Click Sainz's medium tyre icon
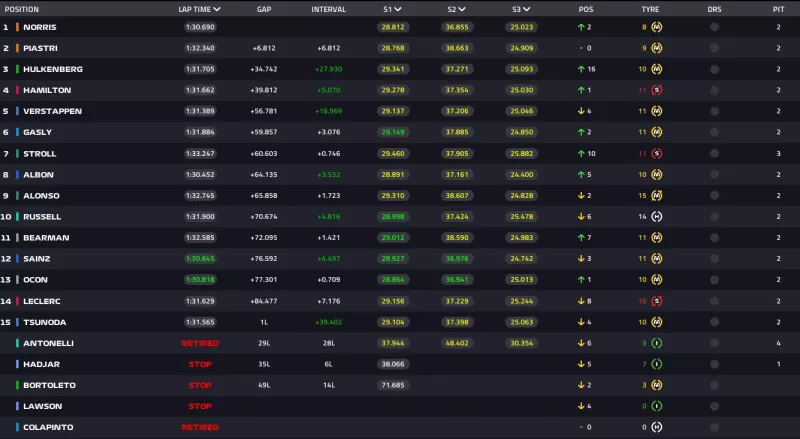The image size is (800, 439). pos(657,258)
